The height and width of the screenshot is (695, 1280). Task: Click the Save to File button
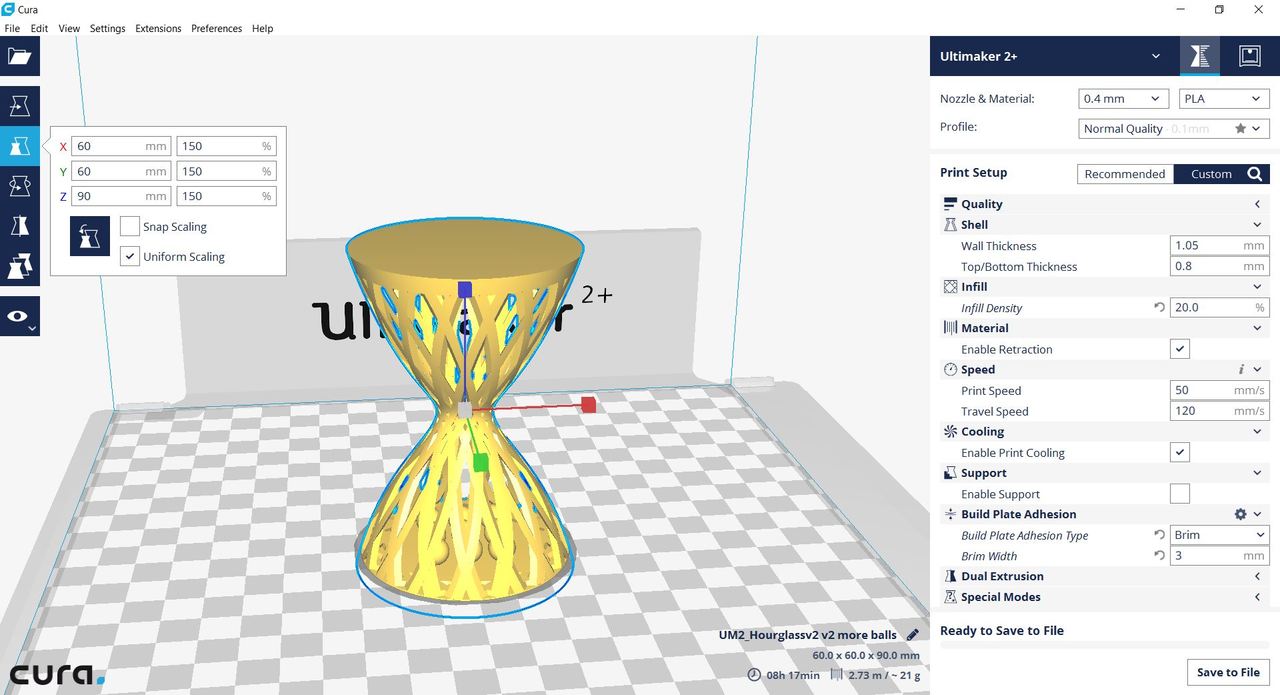point(1228,672)
